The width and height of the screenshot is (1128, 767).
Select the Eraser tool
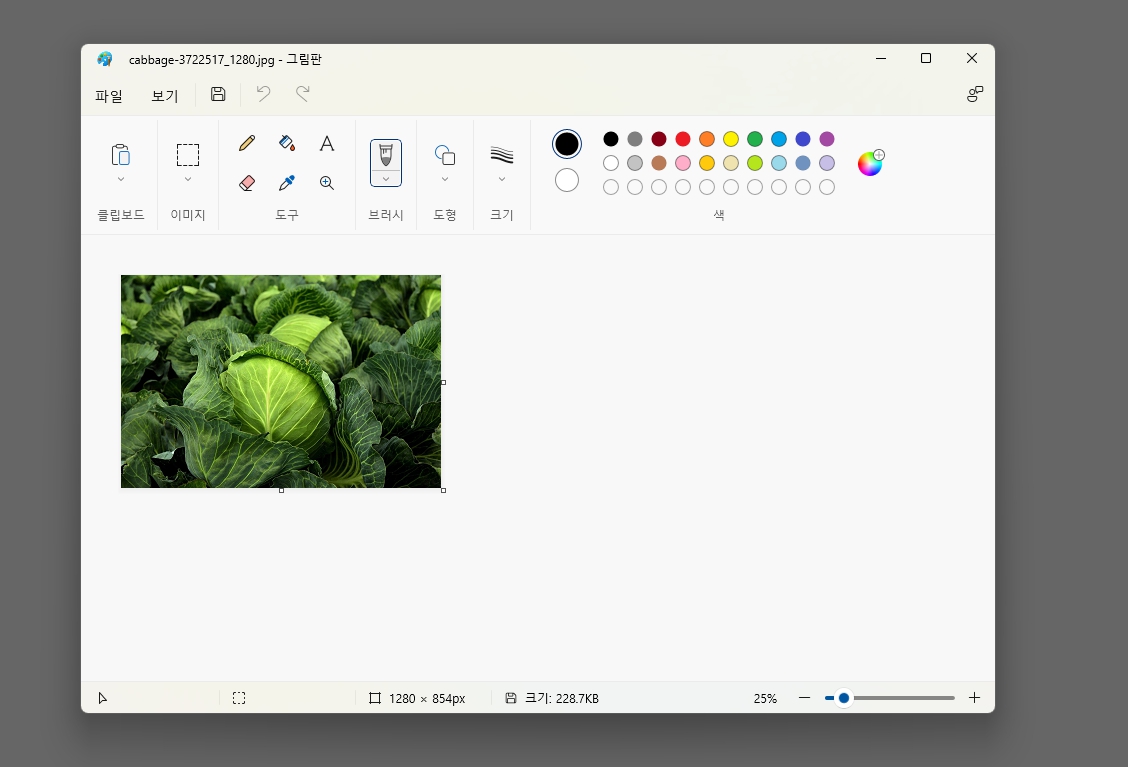coord(247,183)
